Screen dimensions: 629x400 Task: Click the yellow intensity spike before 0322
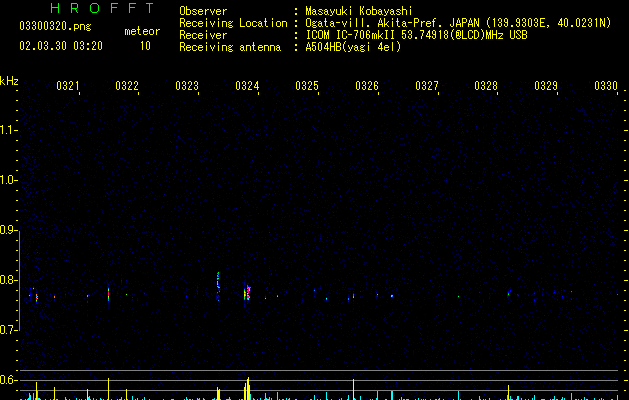pos(108,389)
